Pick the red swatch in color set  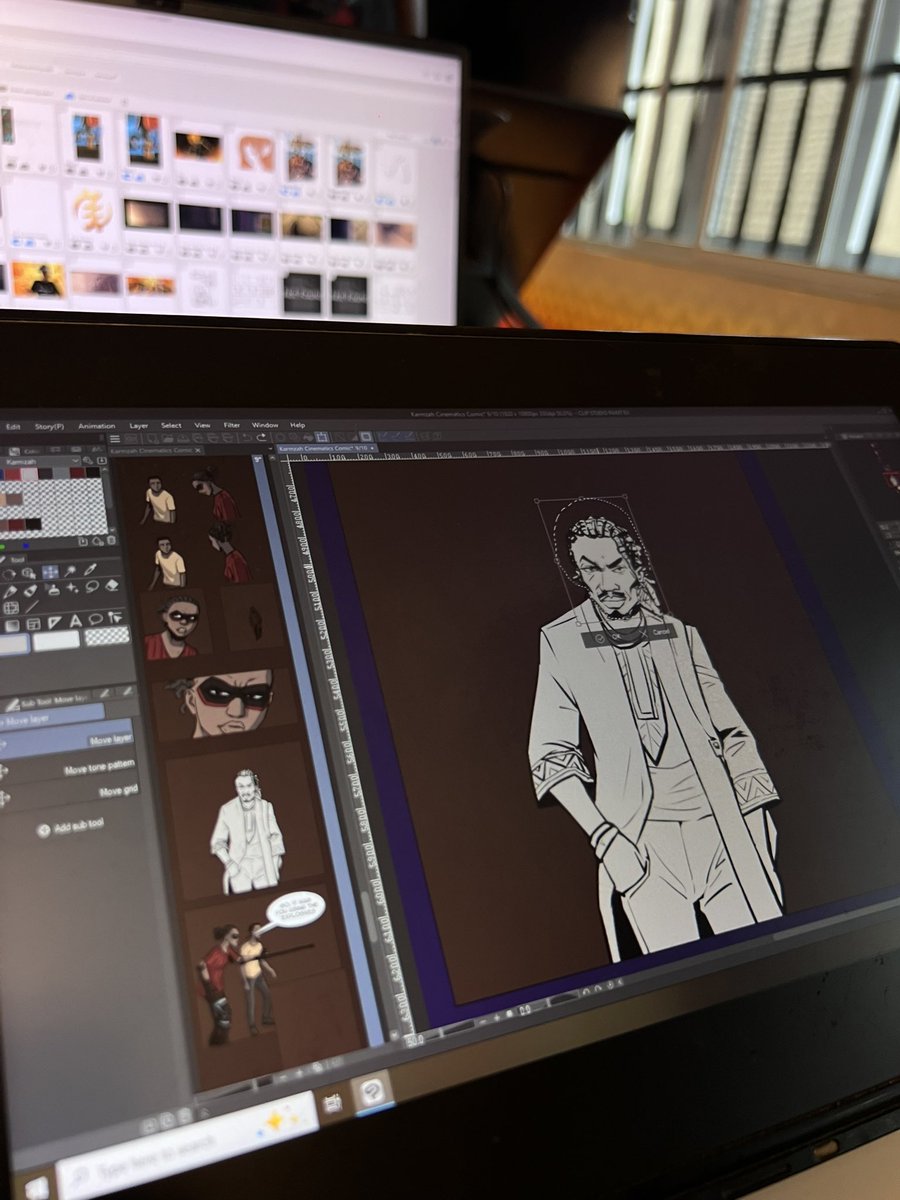12,473
